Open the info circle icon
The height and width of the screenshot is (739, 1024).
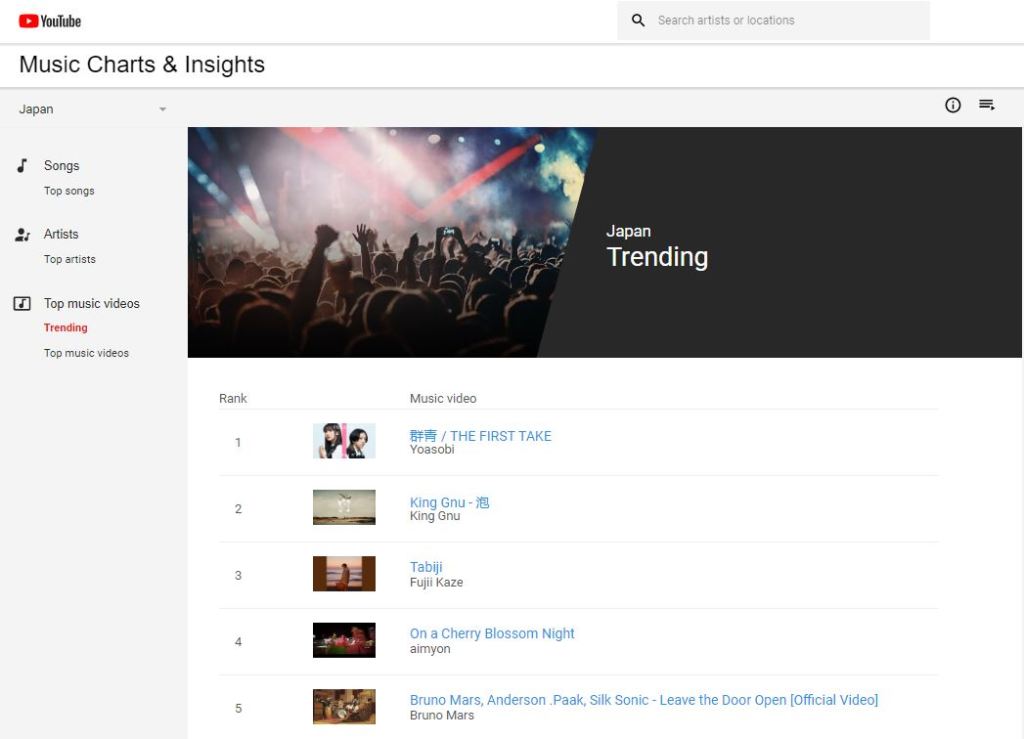(x=953, y=105)
